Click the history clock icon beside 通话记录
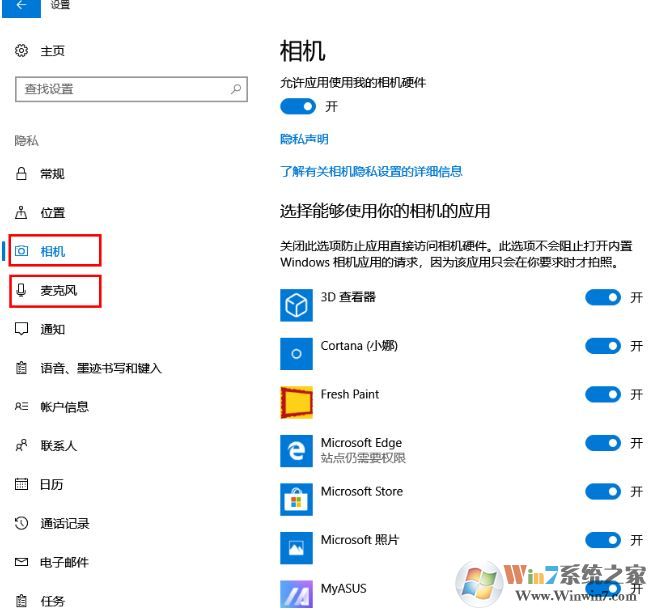Image resolution: width=653 pixels, height=610 pixels. [x=22, y=523]
